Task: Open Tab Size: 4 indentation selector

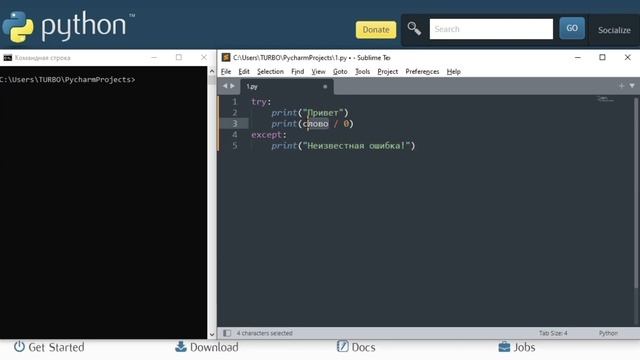Action: tap(553, 333)
